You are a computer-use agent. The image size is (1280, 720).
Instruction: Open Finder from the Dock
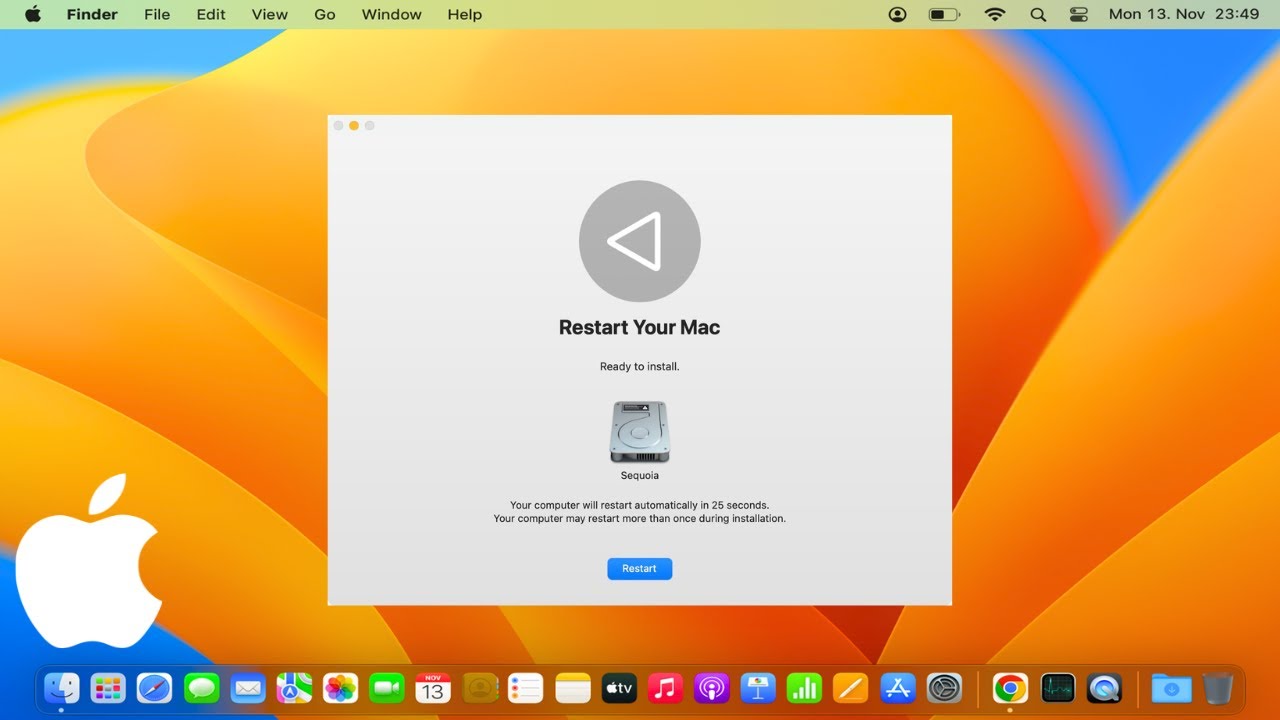point(61,688)
